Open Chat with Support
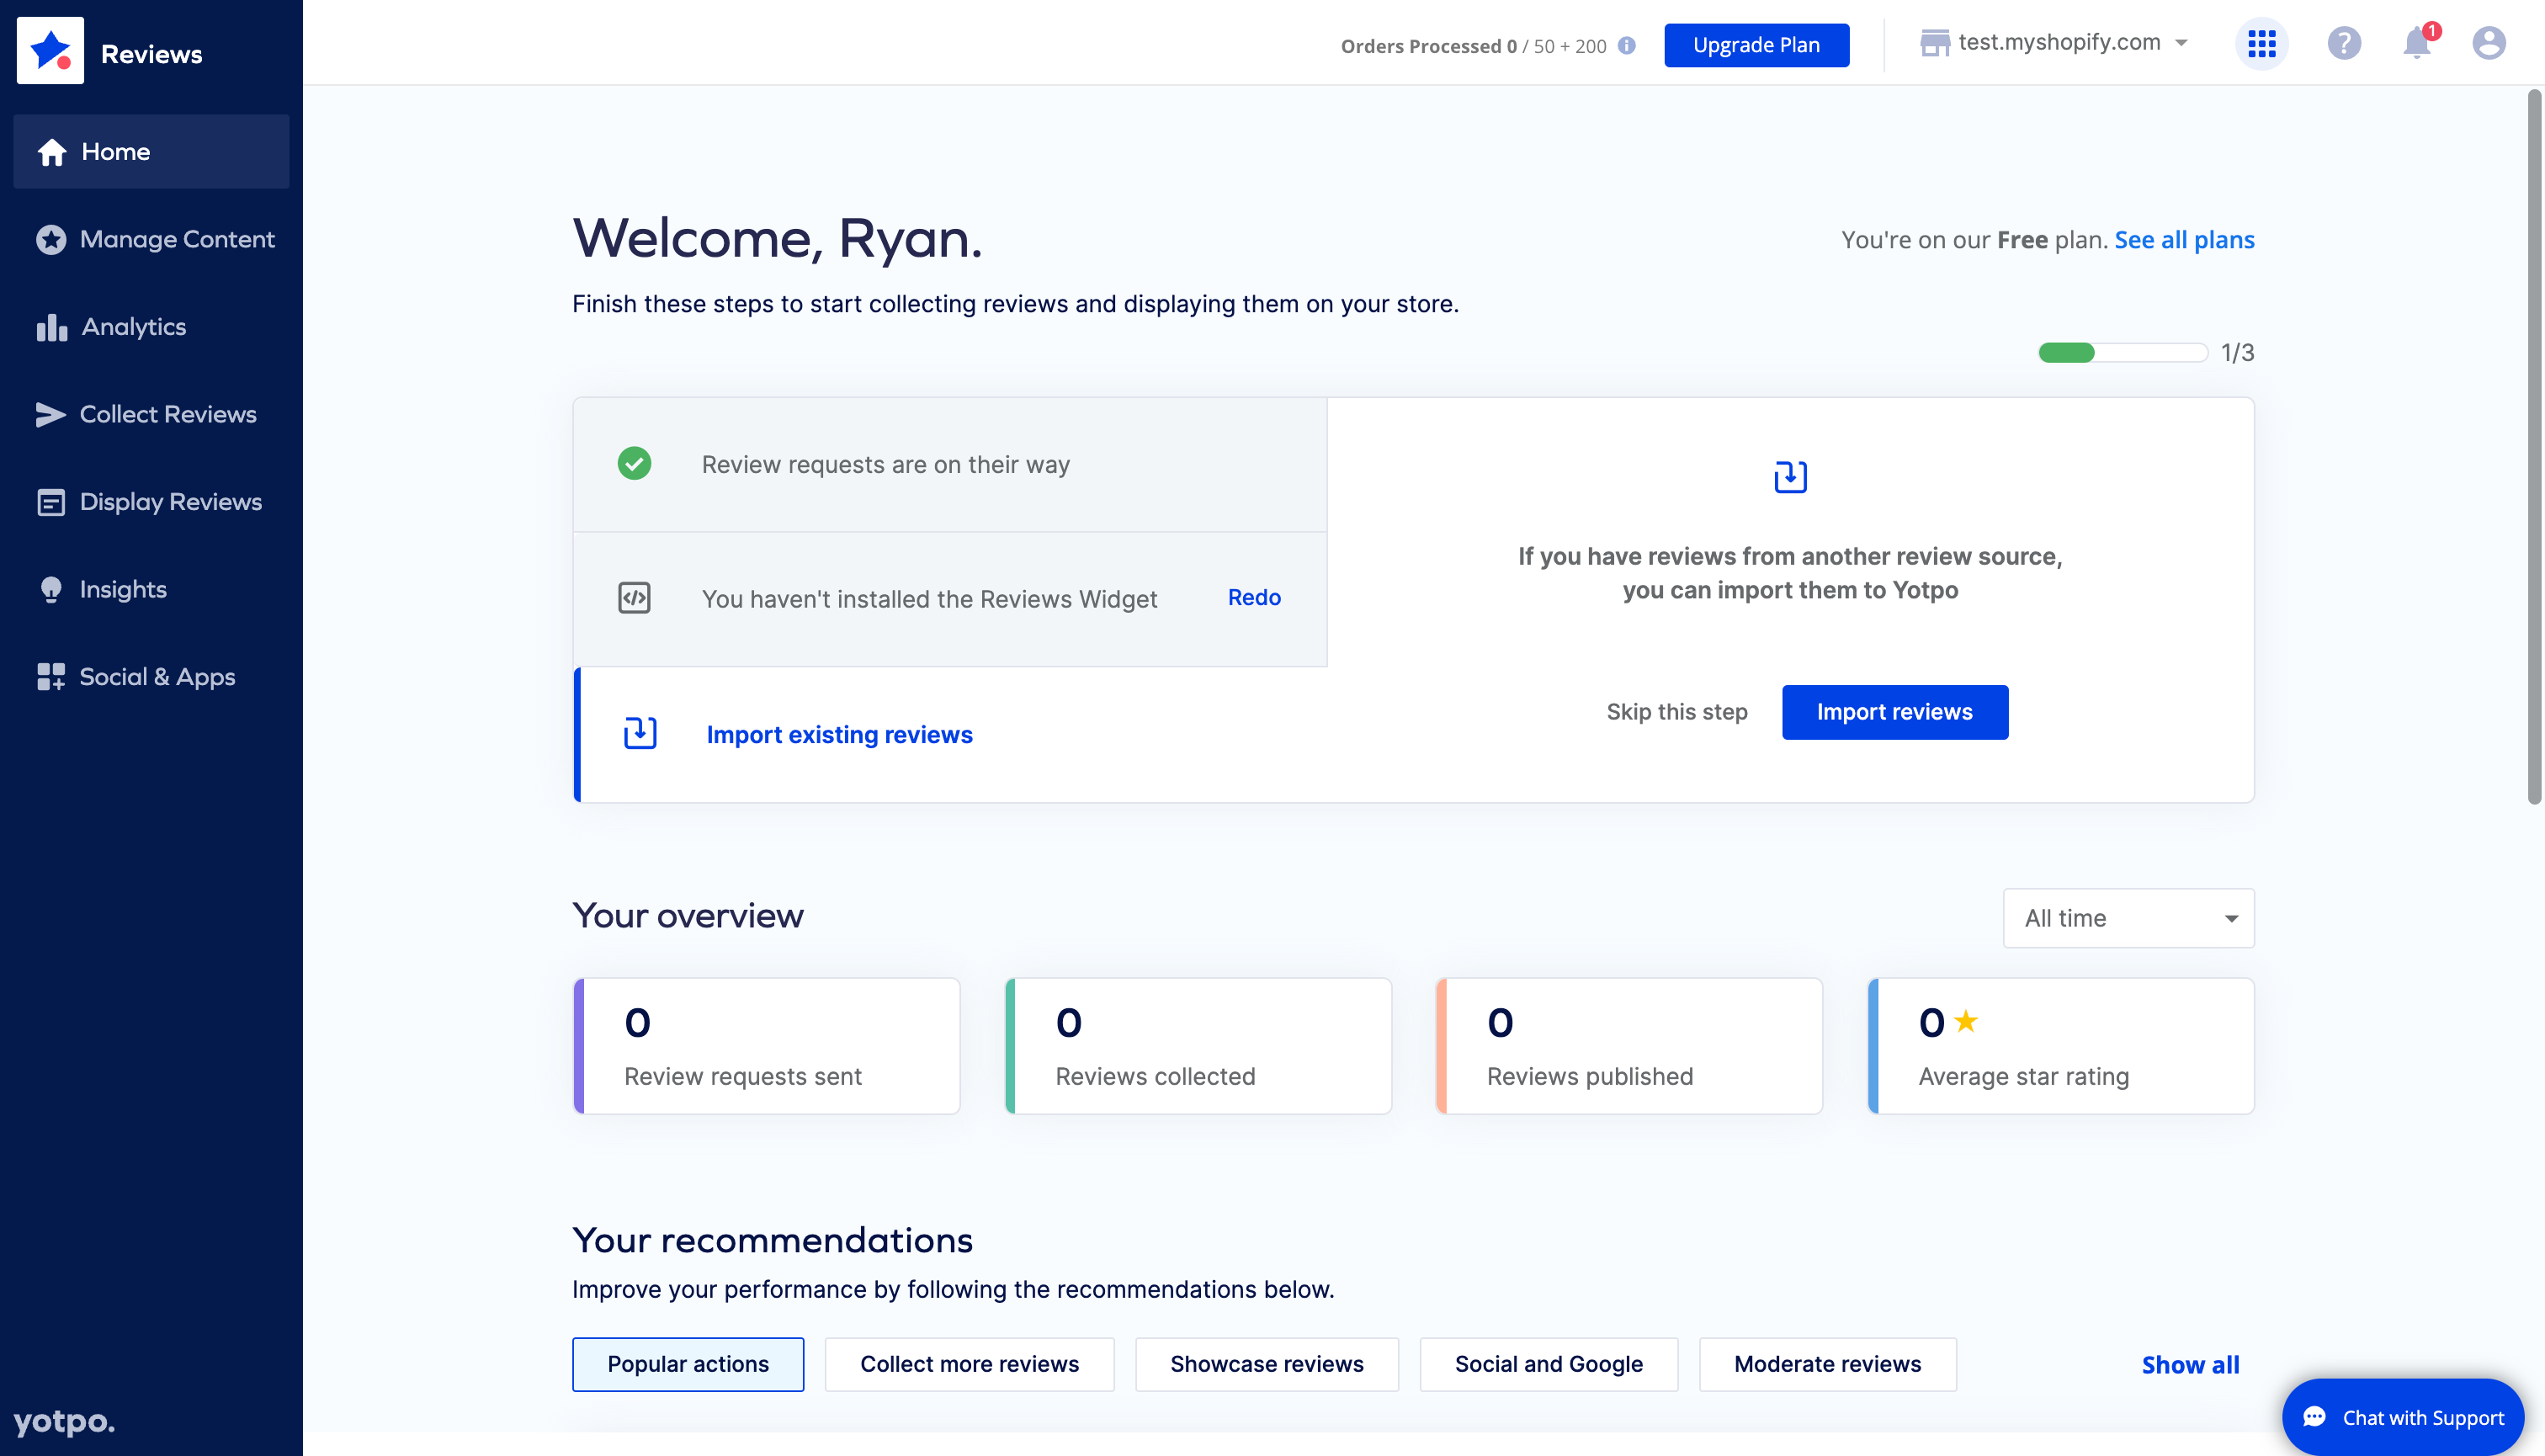Image resolution: width=2545 pixels, height=1456 pixels. tap(2403, 1417)
